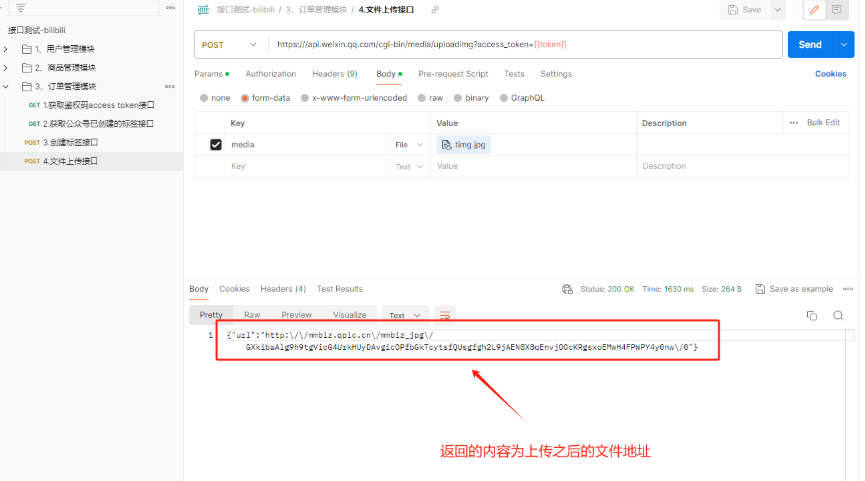This screenshot has width=865, height=481.
Task: Click the pencil edit icon
Action: [x=814, y=9]
